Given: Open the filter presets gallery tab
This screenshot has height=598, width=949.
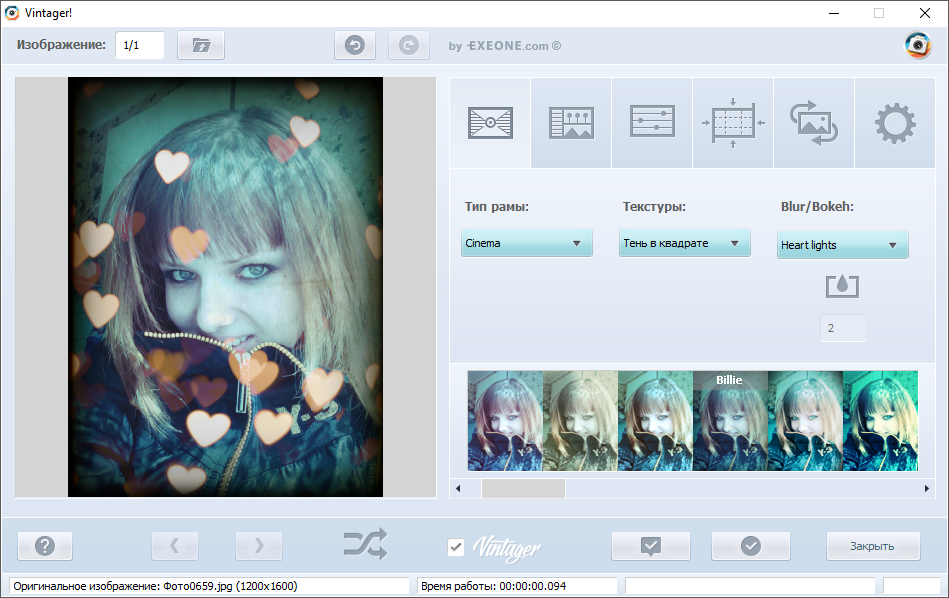Looking at the screenshot, I should (571, 123).
